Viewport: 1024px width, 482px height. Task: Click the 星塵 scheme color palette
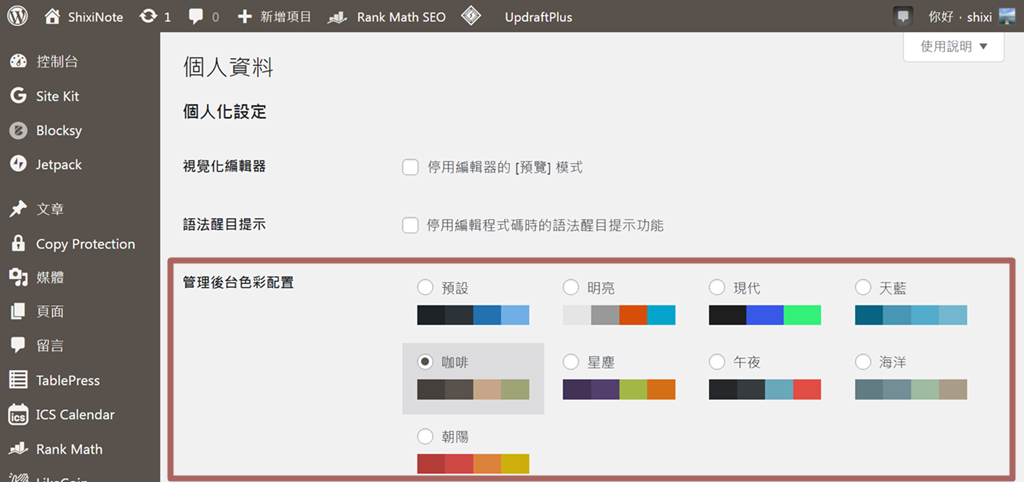pos(619,389)
